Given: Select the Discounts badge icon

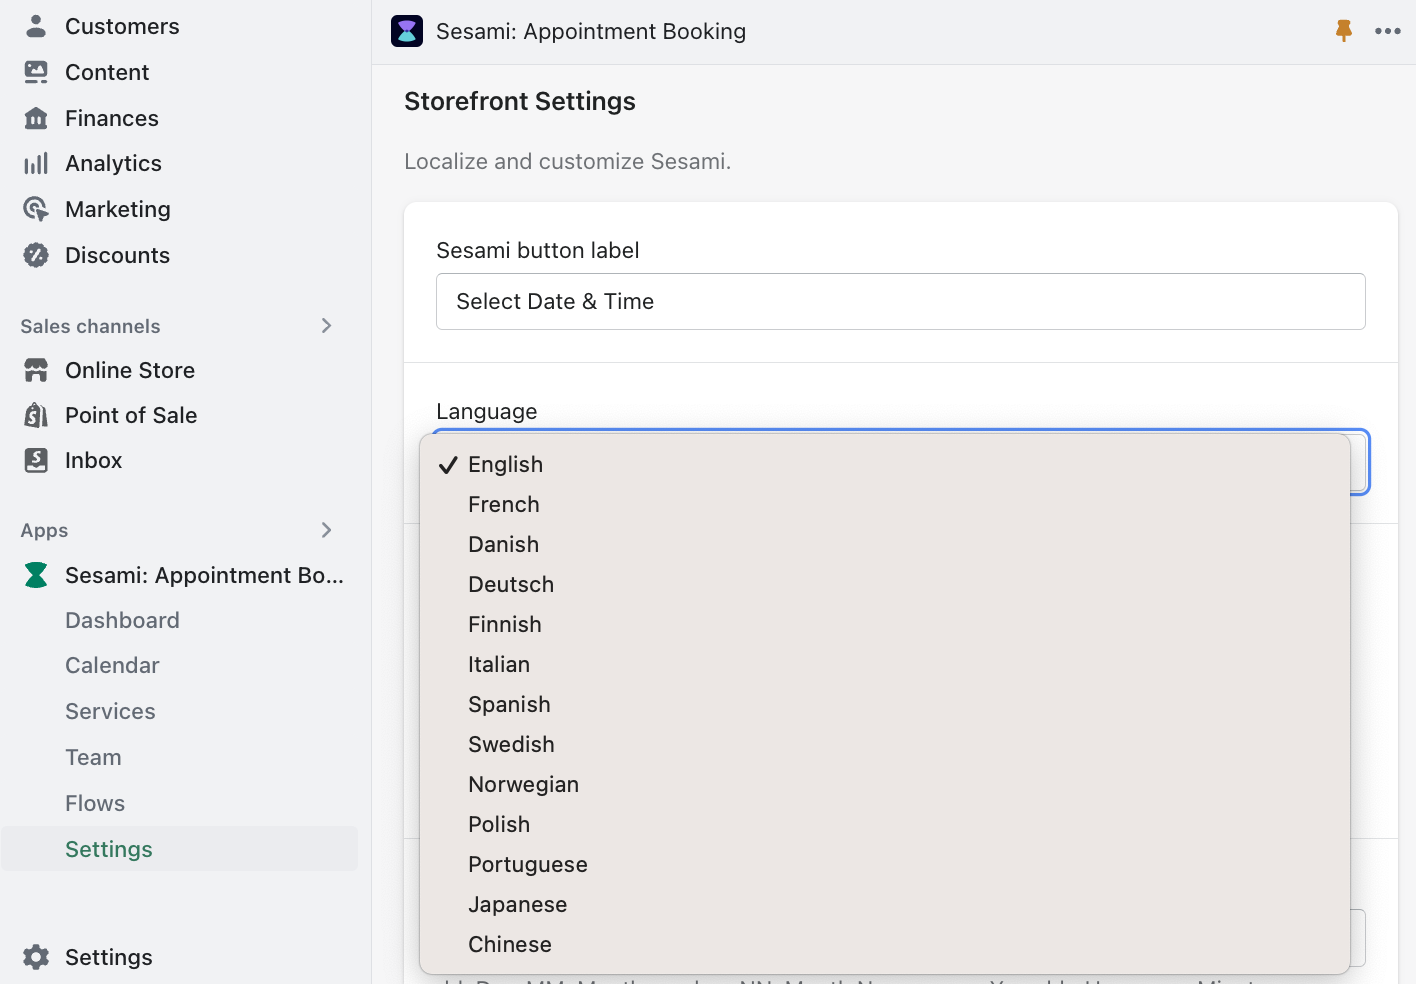Looking at the screenshot, I should pyautogui.click(x=35, y=255).
